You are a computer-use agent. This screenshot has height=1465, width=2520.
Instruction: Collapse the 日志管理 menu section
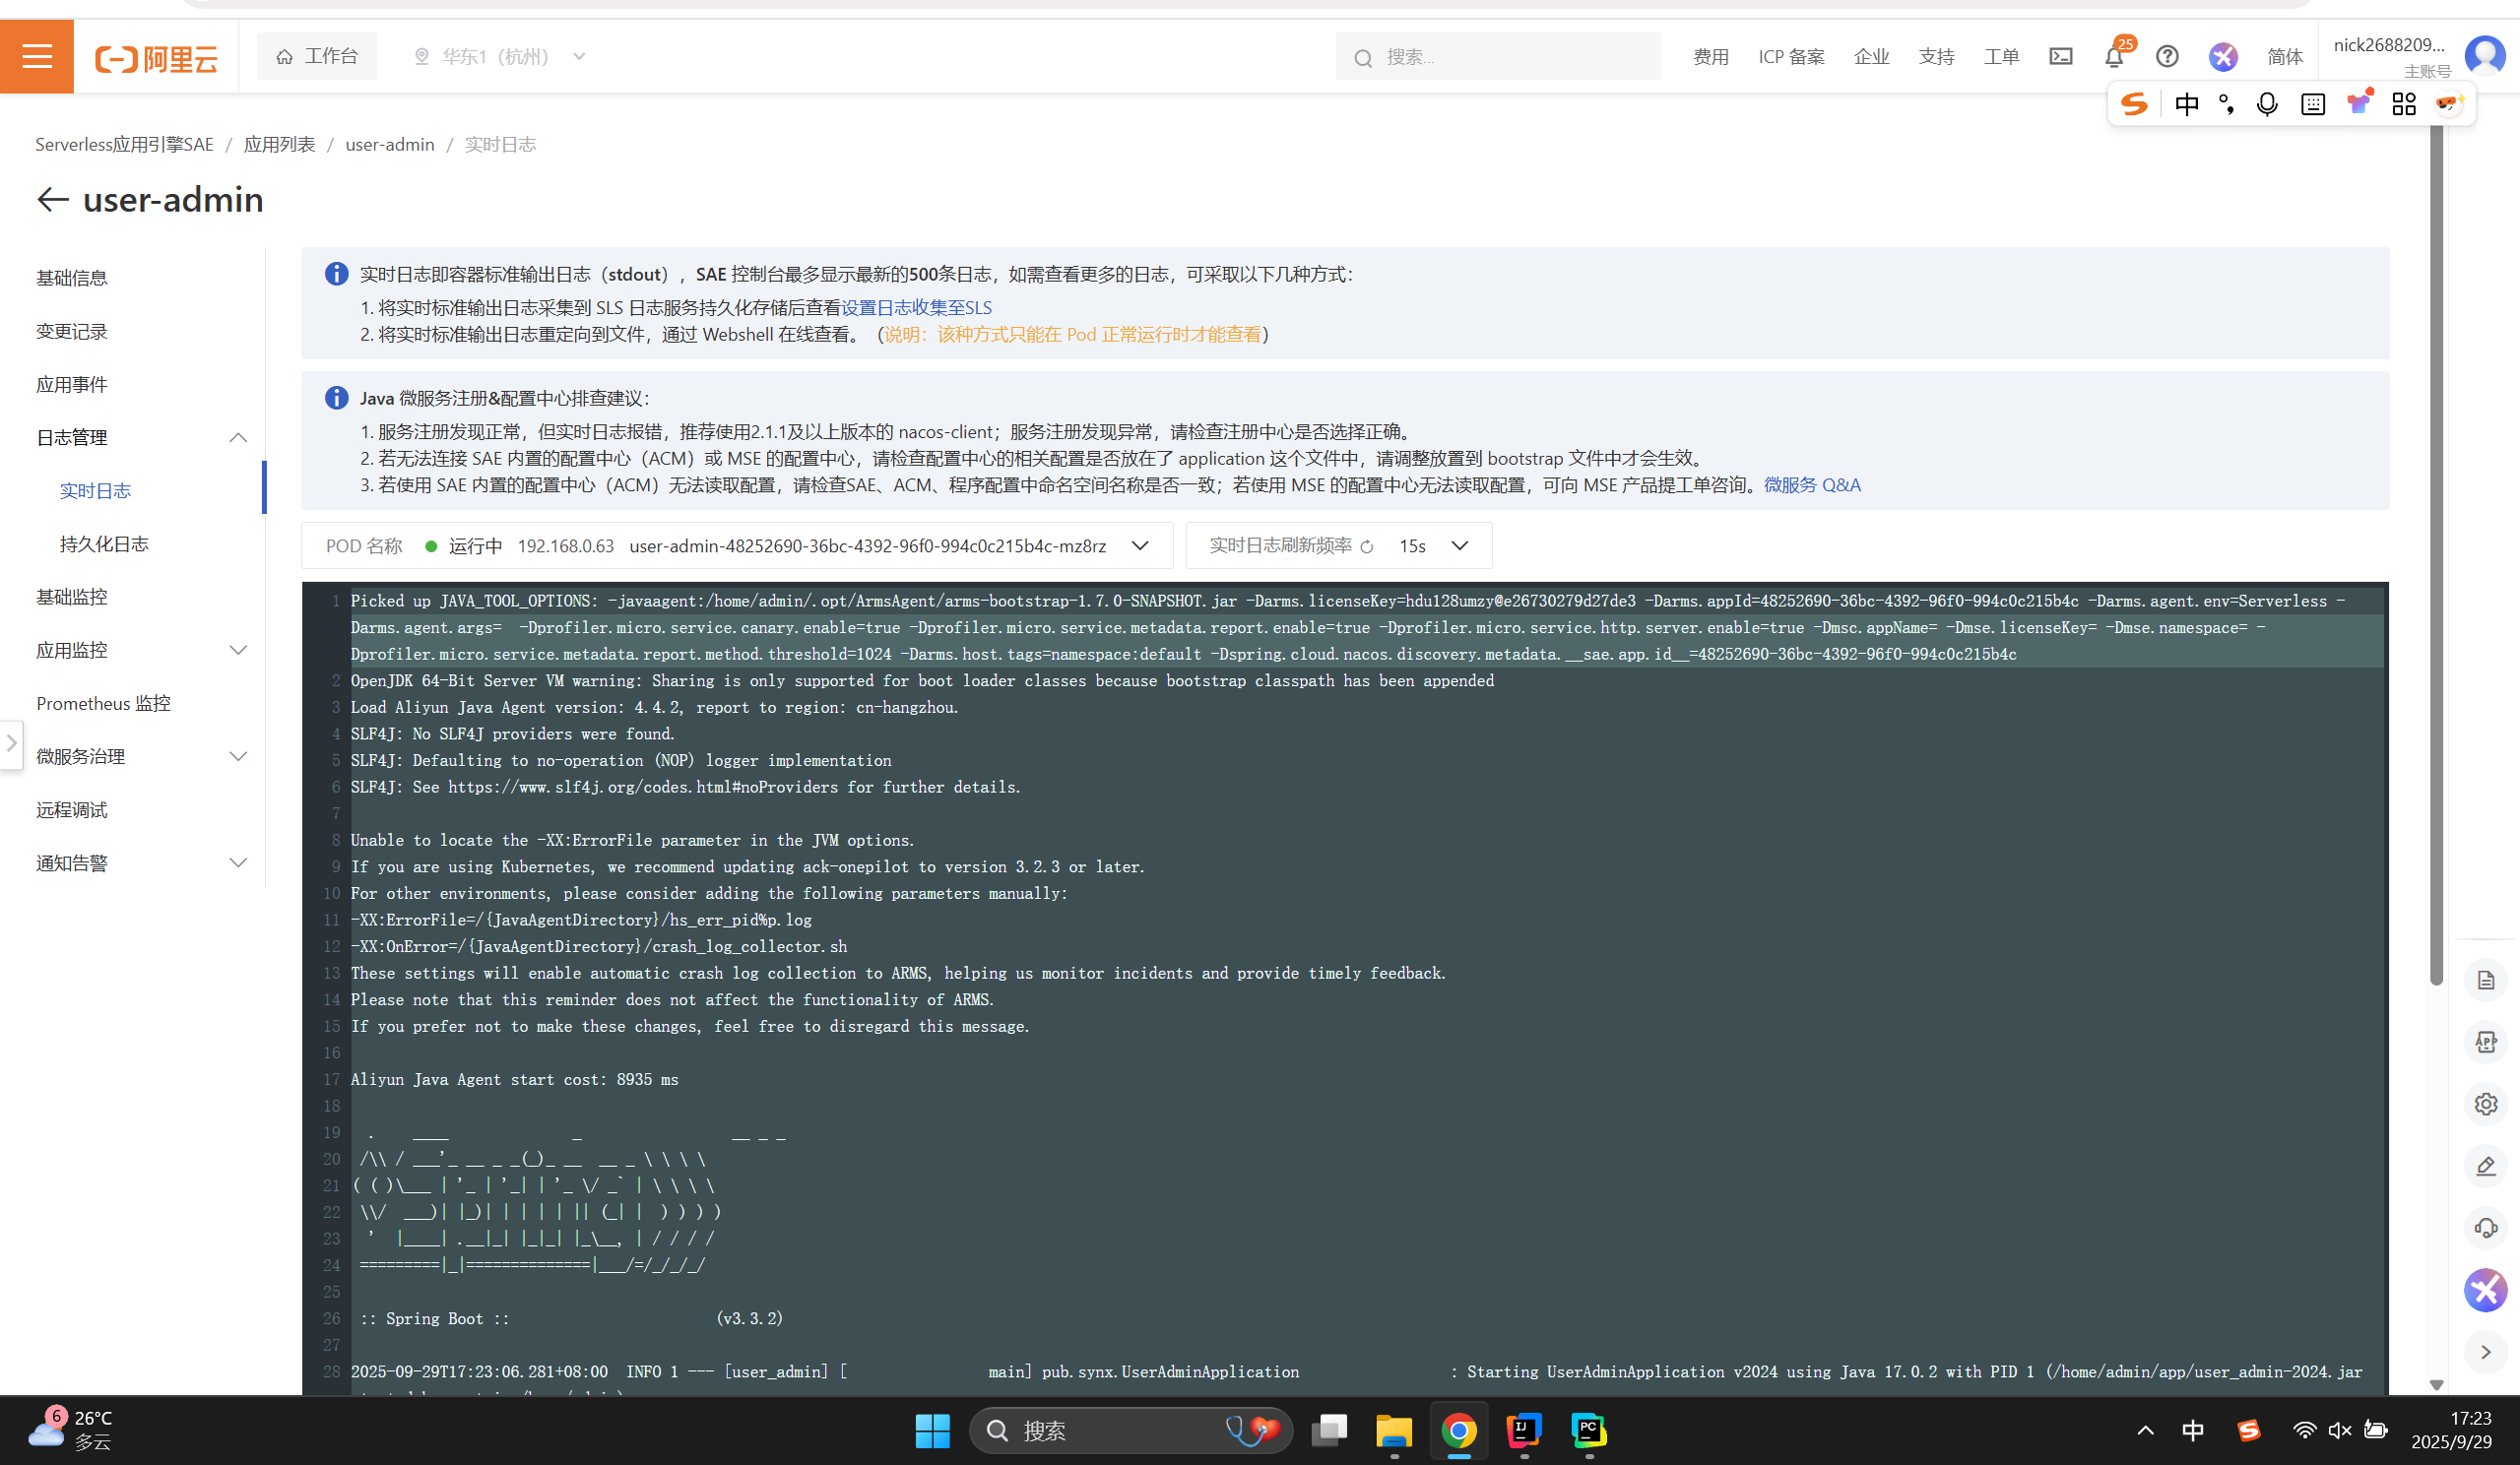(x=238, y=437)
